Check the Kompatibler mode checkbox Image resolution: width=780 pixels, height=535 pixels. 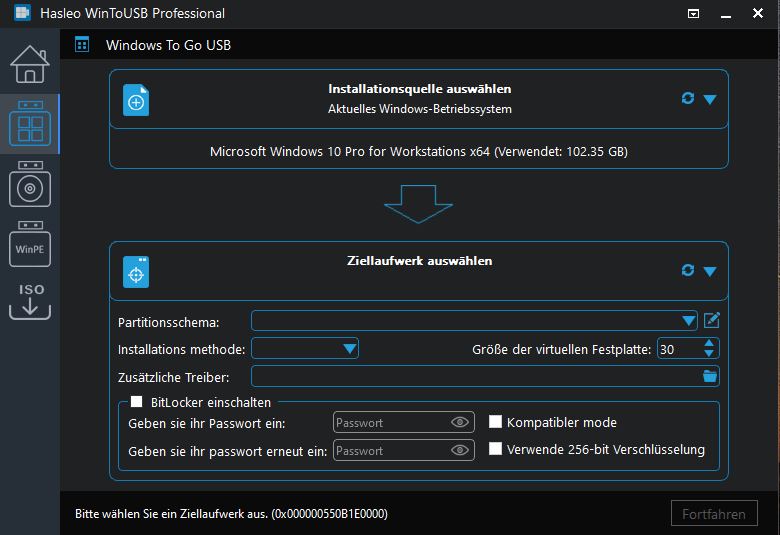click(495, 422)
